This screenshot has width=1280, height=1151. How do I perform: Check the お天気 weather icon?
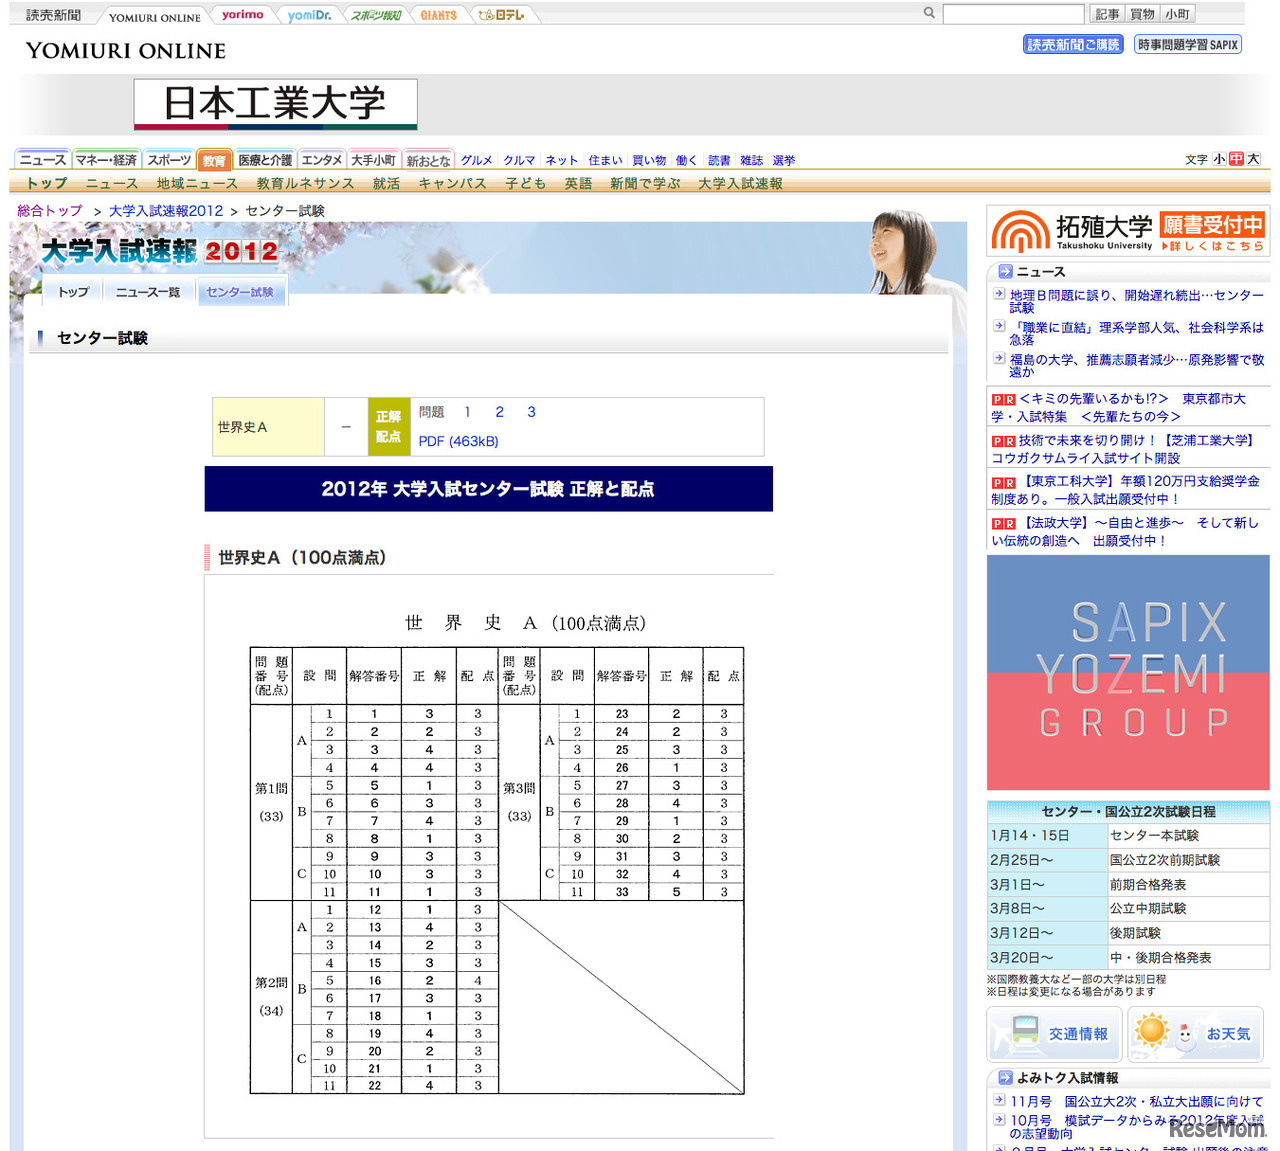tap(1196, 1033)
